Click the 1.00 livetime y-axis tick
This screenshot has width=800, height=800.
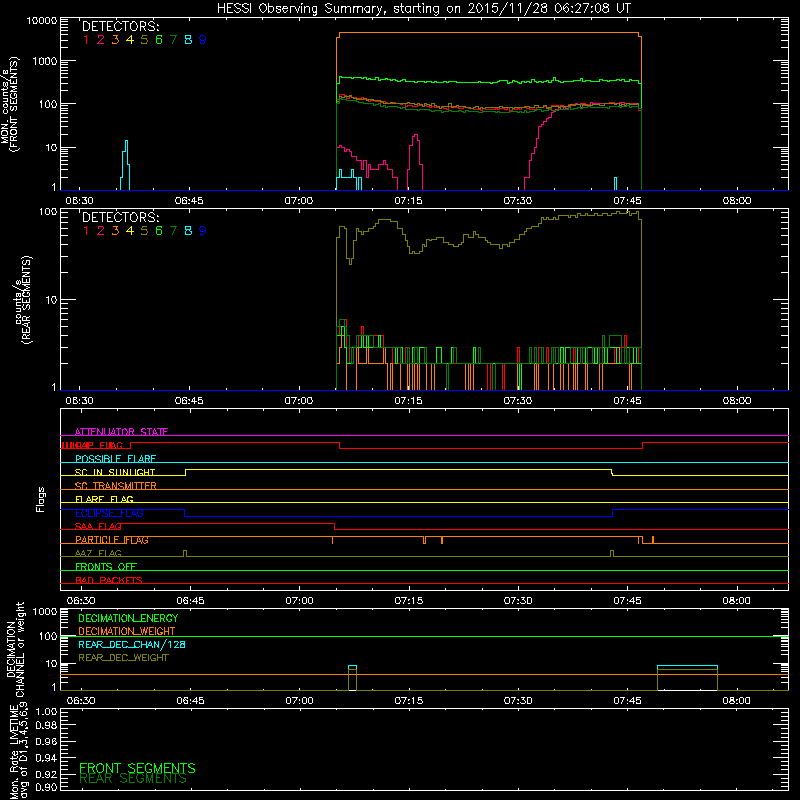[46, 711]
